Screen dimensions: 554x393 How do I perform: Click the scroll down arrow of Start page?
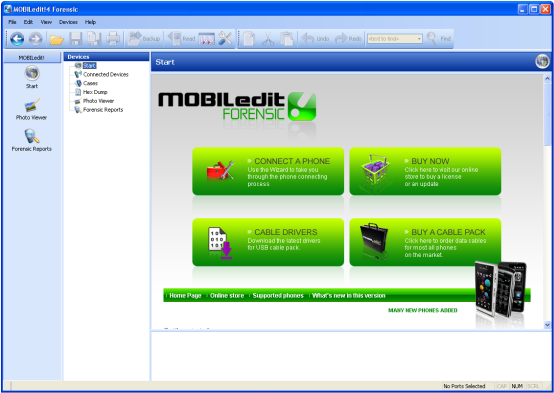(547, 324)
